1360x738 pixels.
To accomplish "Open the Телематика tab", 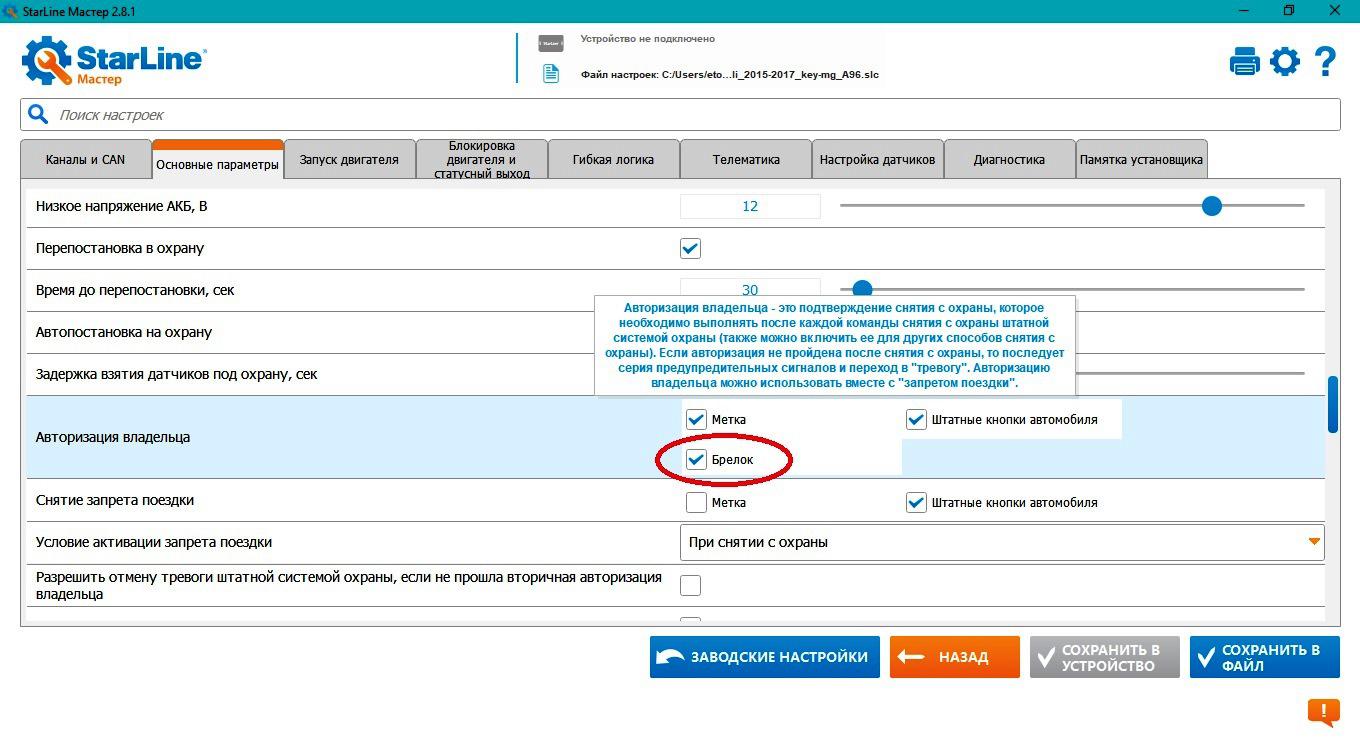I will click(x=745, y=159).
